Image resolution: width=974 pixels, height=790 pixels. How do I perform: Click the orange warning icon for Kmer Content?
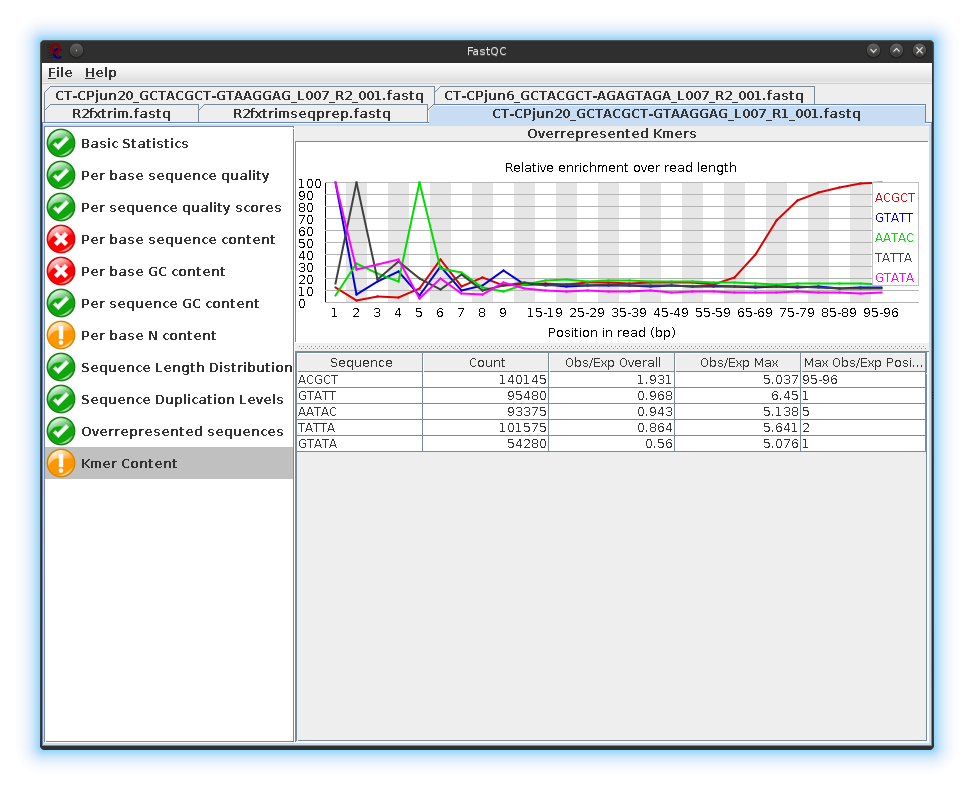[x=61, y=463]
